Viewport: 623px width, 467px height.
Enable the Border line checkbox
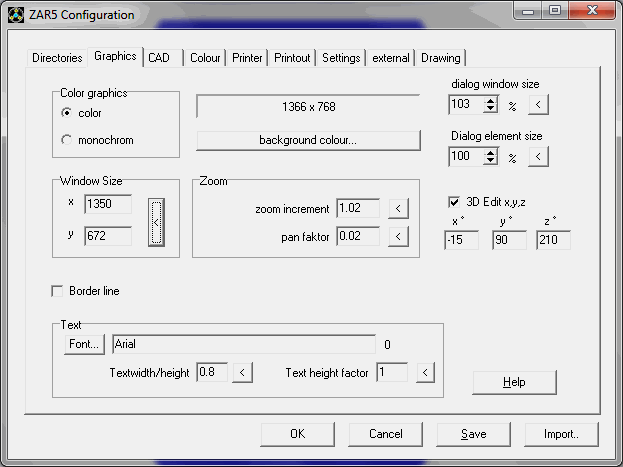coord(57,291)
